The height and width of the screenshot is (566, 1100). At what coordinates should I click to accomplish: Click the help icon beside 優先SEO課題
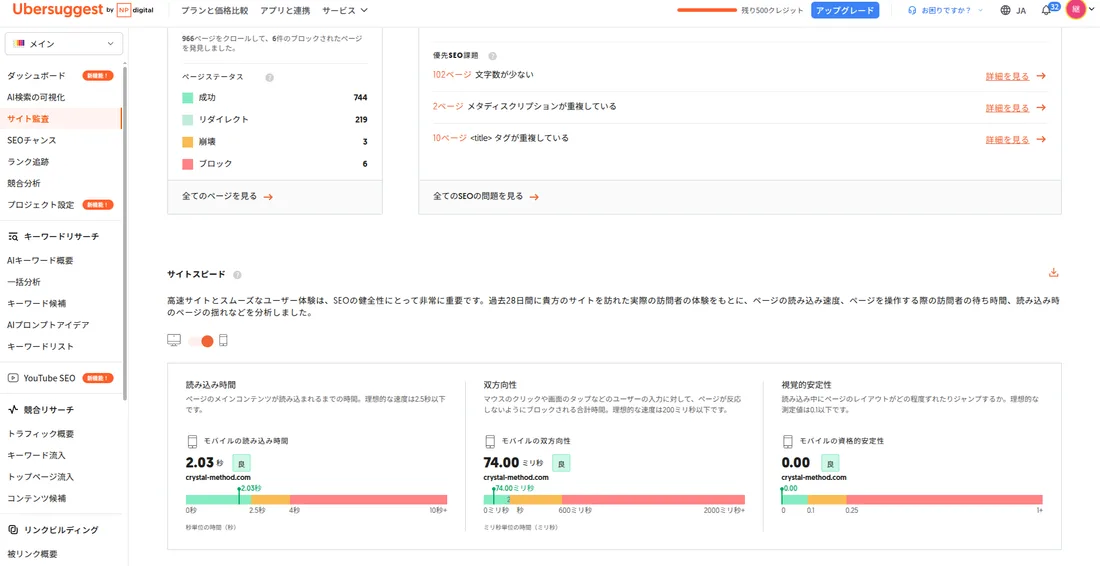tap(492, 55)
